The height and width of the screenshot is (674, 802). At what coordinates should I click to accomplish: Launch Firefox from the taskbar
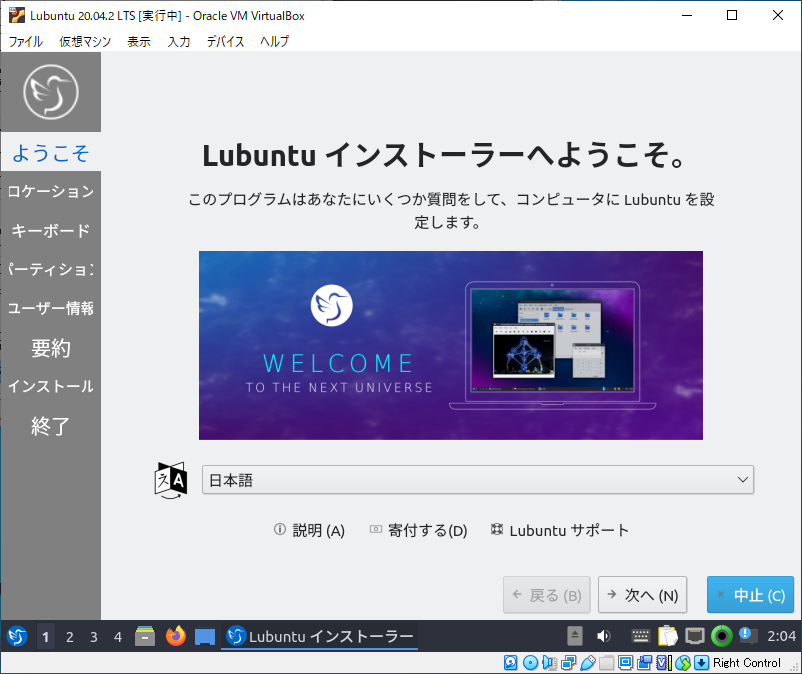tap(175, 636)
